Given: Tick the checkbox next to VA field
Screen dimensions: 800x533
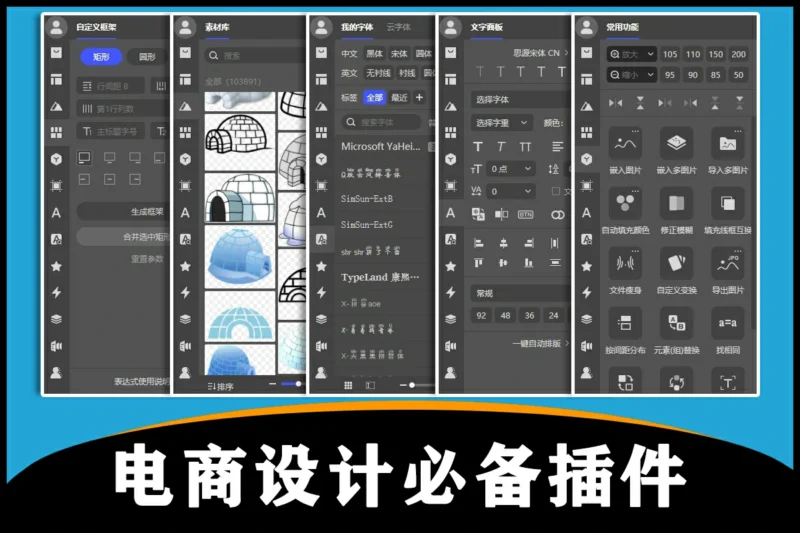Looking at the screenshot, I should coord(556,191).
